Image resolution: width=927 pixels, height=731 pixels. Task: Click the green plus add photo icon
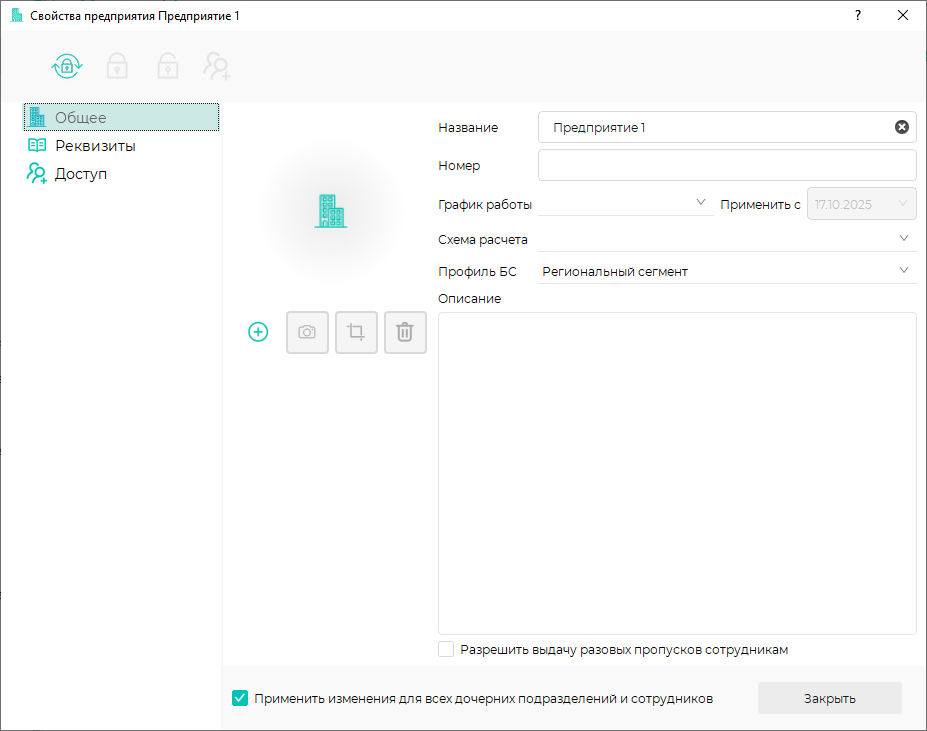point(258,332)
